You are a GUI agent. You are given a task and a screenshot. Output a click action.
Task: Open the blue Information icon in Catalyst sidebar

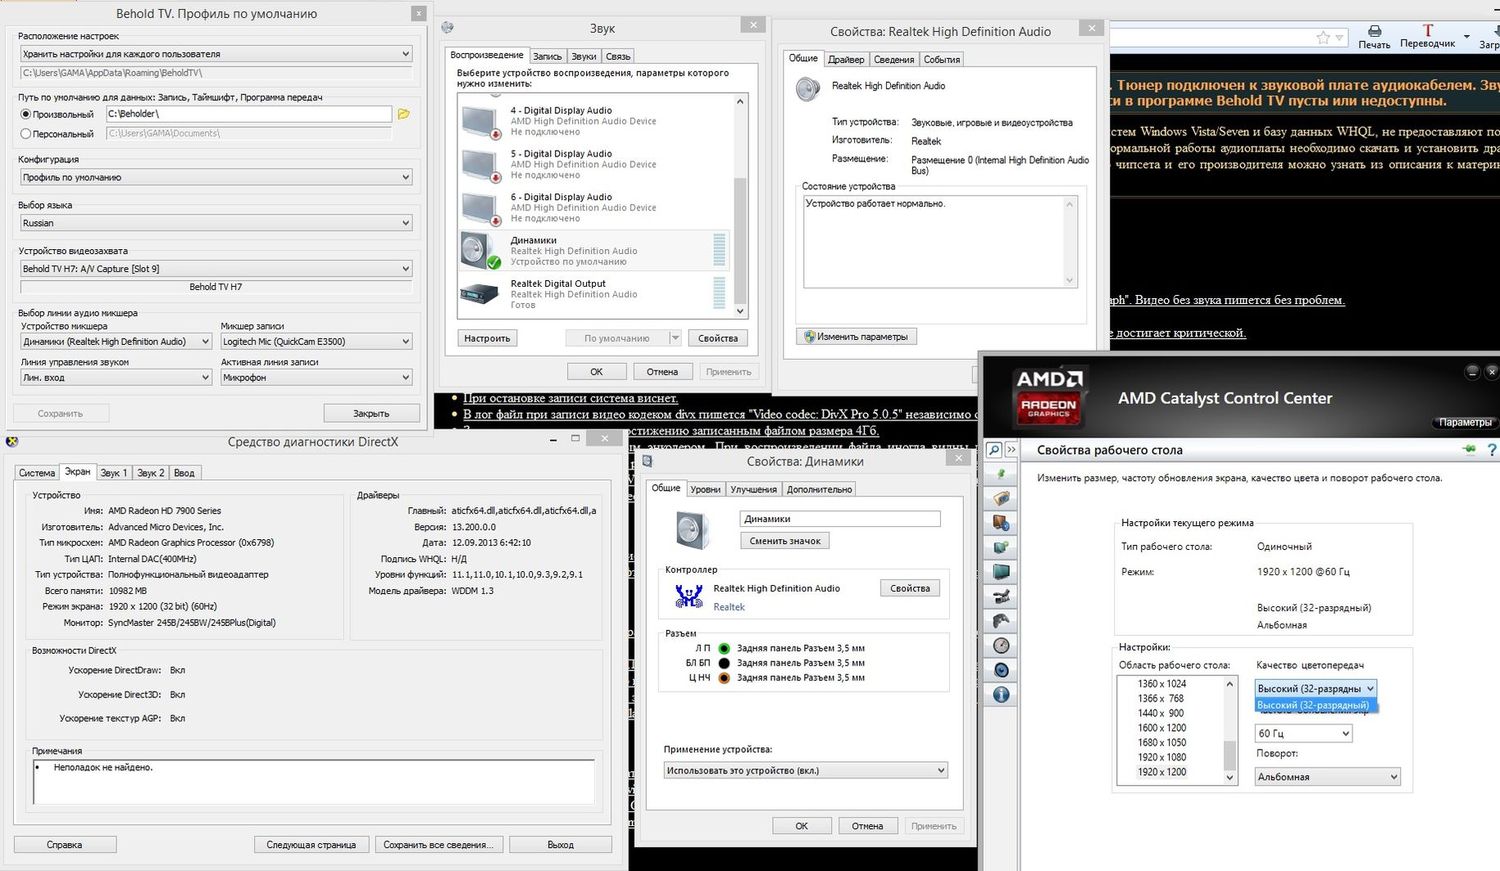(x=1001, y=694)
